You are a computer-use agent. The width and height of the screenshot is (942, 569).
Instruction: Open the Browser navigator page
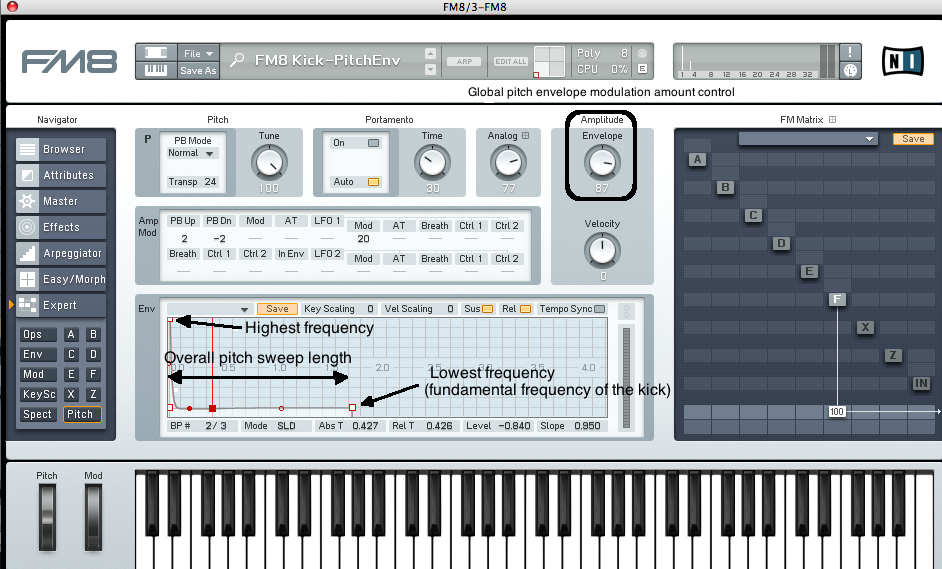point(61,149)
